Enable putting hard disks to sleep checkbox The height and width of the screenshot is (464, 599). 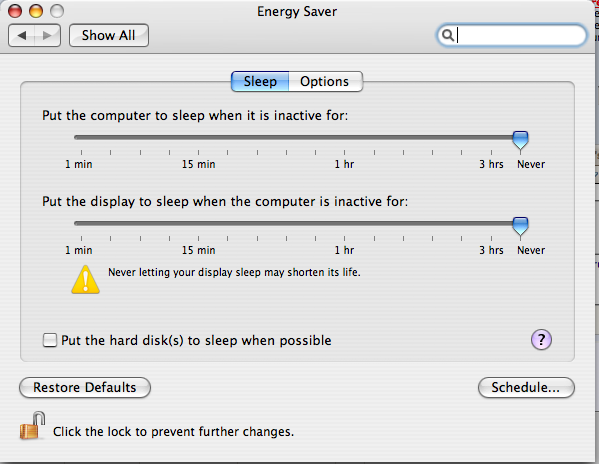point(50,340)
